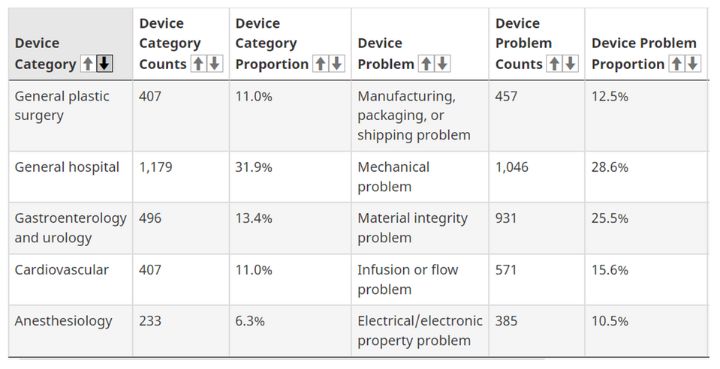Sort Device Problem Counts descending
The image size is (720, 369).
pyautogui.click(x=570, y=64)
